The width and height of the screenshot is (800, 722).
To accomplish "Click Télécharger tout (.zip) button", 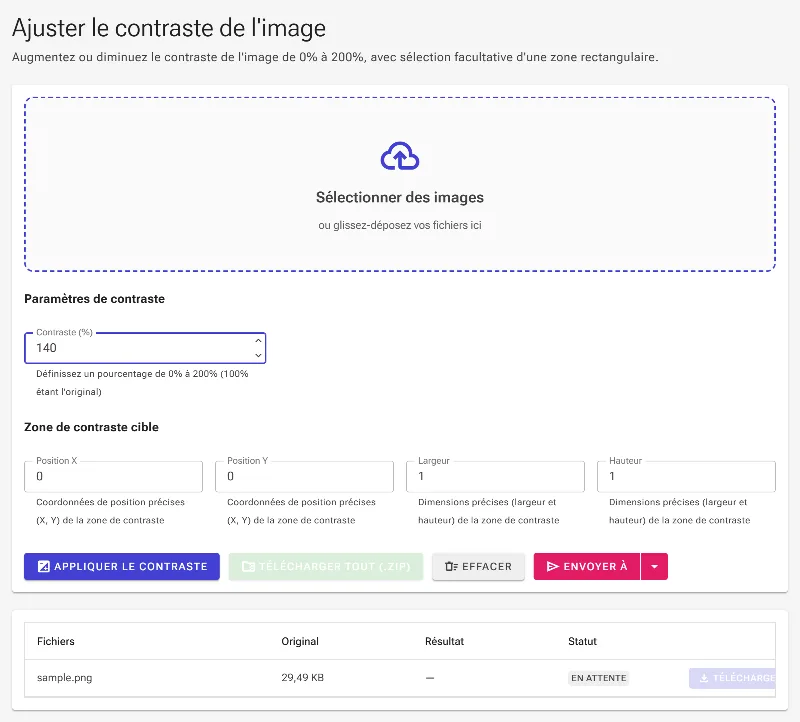I will pyautogui.click(x=326, y=566).
